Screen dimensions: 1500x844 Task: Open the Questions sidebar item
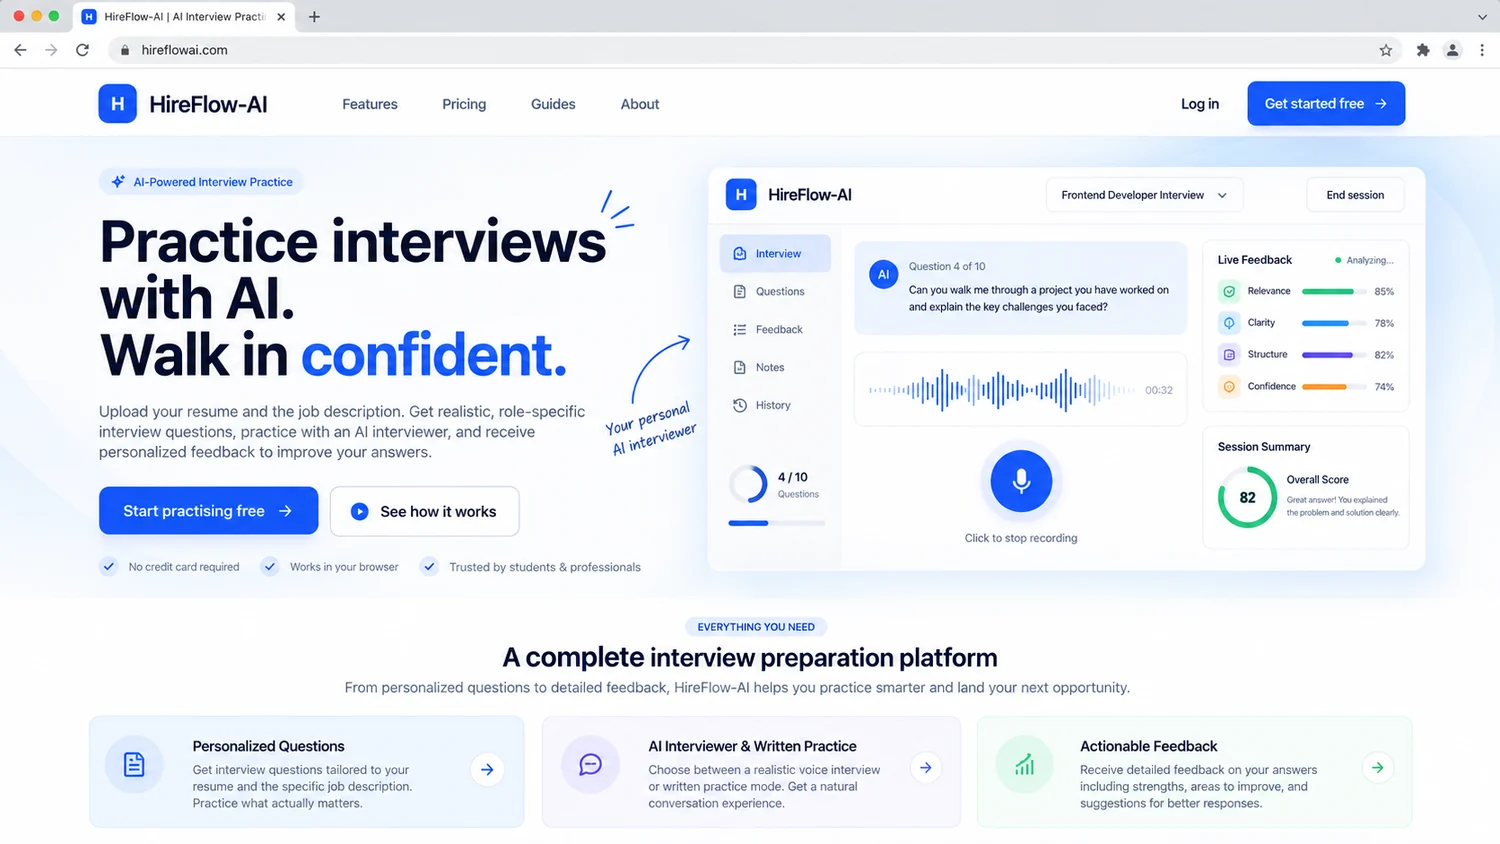[x=775, y=292]
